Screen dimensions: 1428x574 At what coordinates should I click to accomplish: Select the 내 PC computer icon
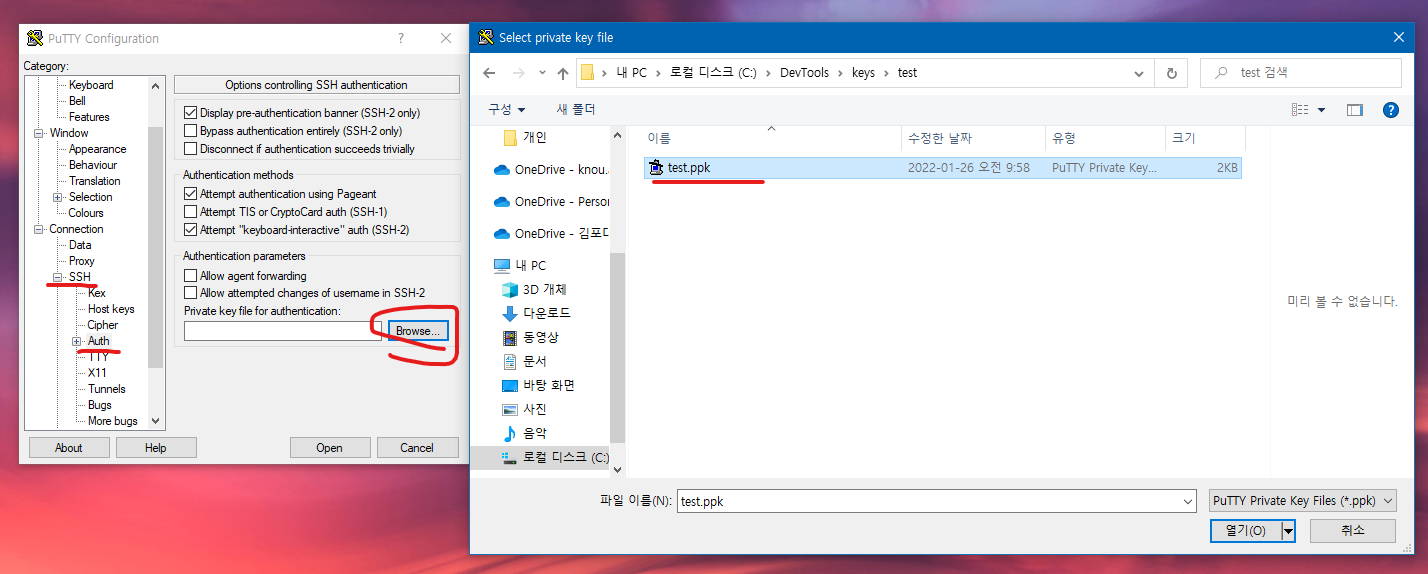click(502, 266)
